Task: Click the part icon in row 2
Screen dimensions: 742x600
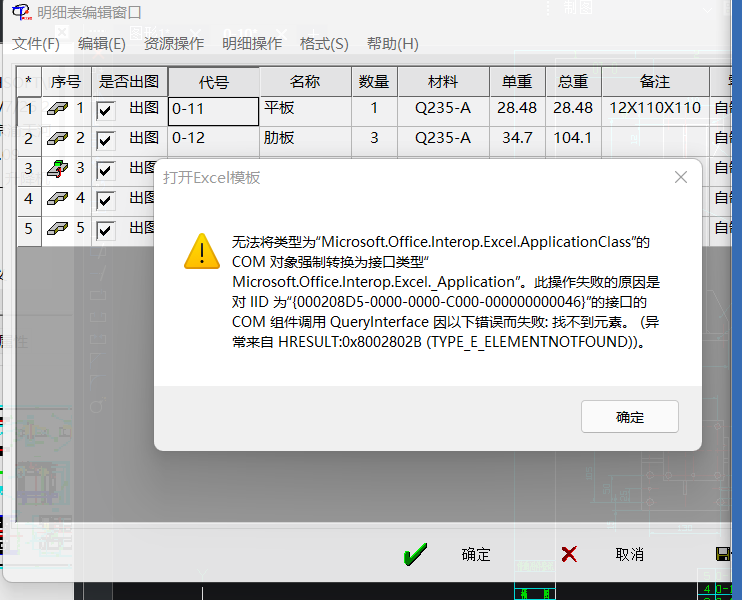Action: pyautogui.click(x=58, y=139)
